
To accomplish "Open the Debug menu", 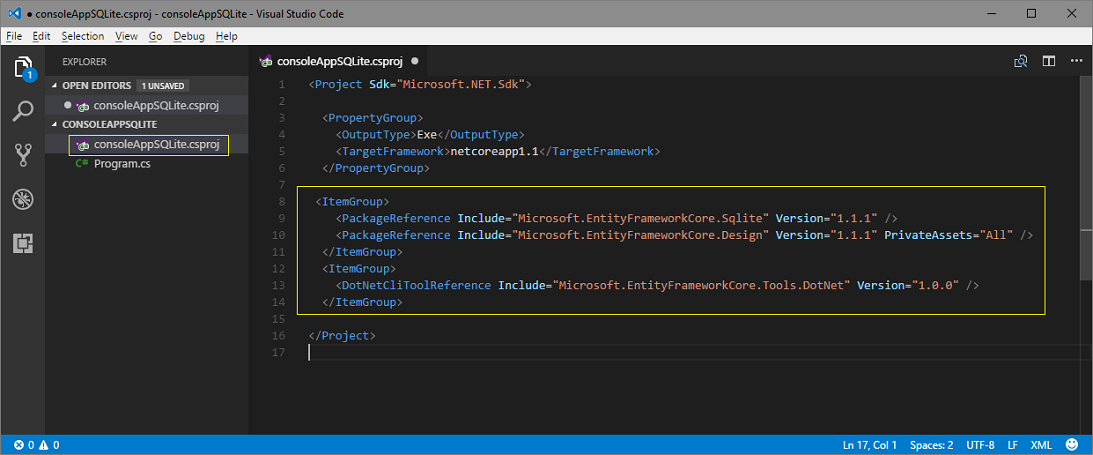I will click(x=189, y=36).
